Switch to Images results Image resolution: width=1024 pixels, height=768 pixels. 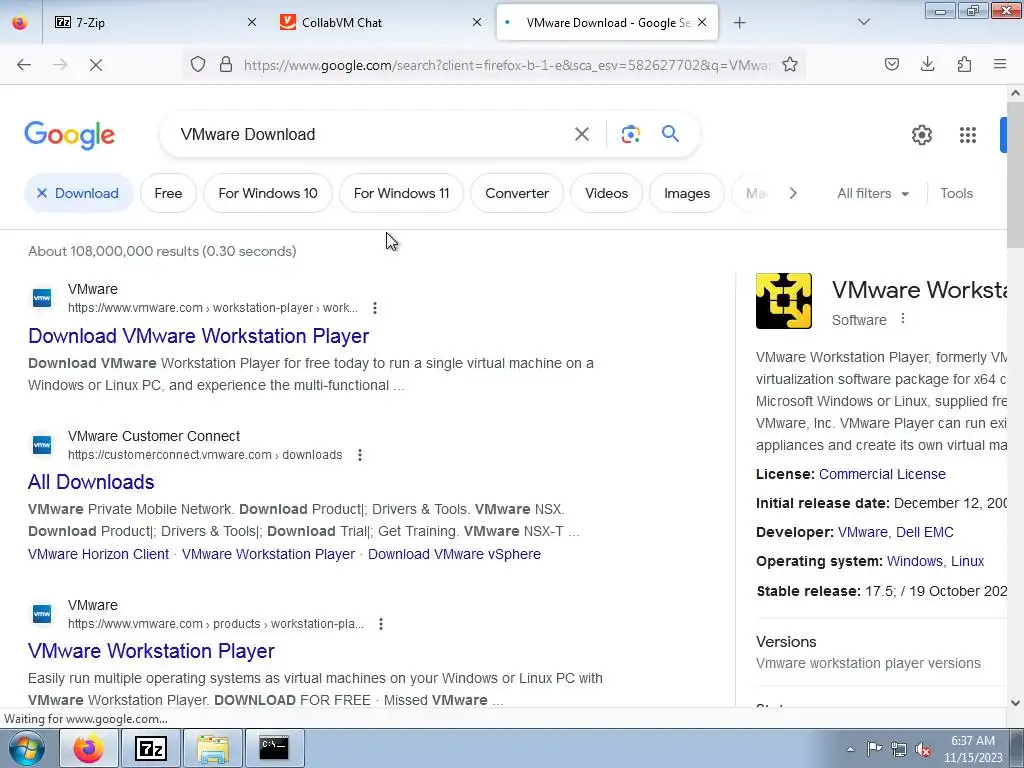click(x=686, y=193)
